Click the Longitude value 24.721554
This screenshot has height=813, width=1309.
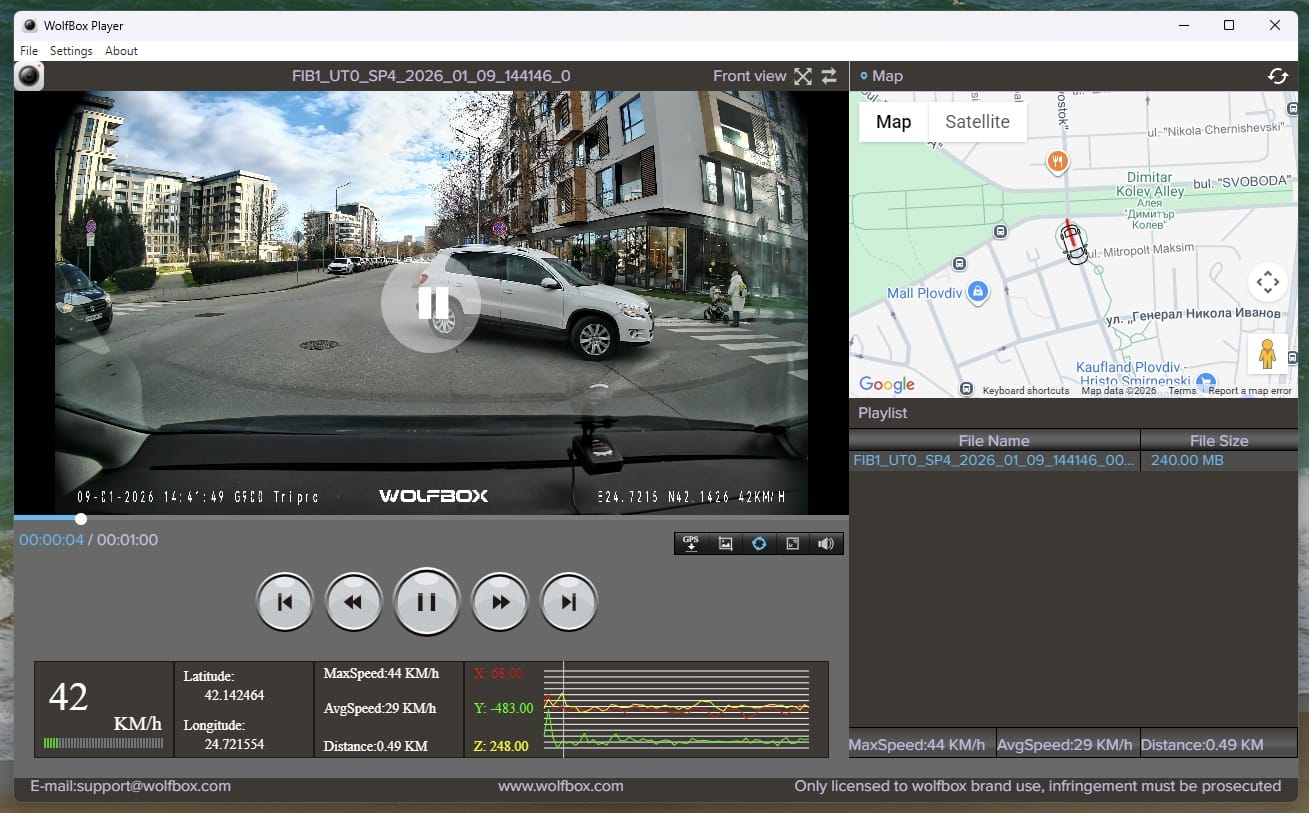point(234,744)
